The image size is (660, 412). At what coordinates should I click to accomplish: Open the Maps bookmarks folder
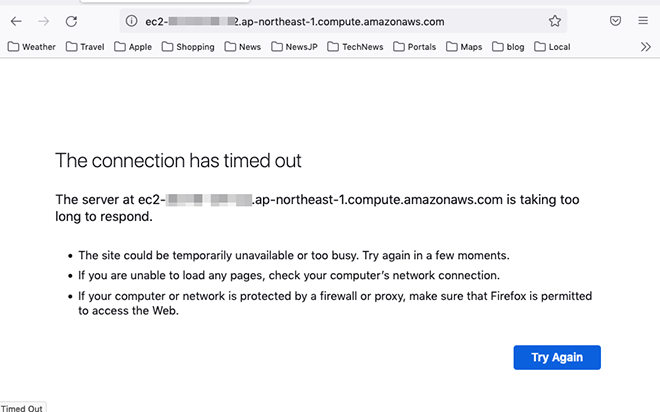[x=464, y=47]
